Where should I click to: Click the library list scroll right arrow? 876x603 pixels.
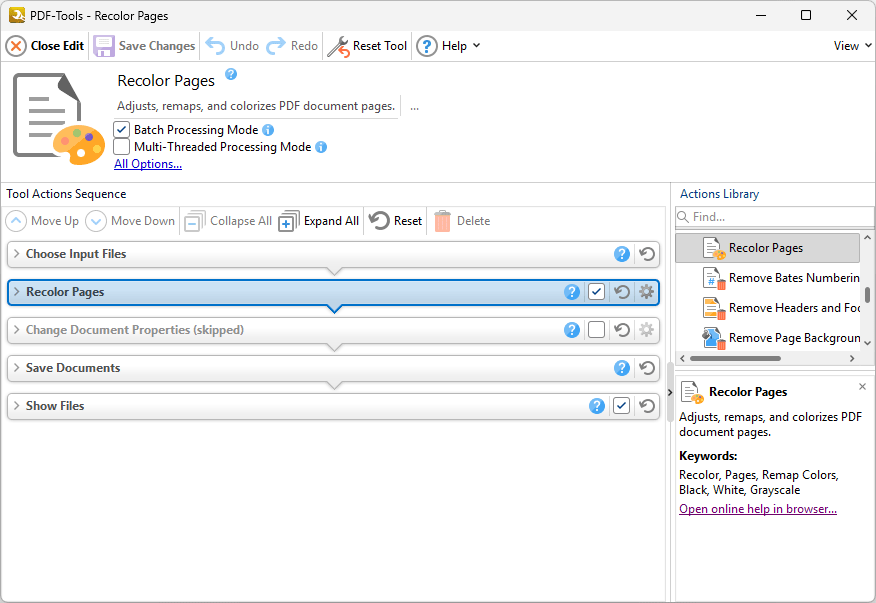[x=852, y=358]
